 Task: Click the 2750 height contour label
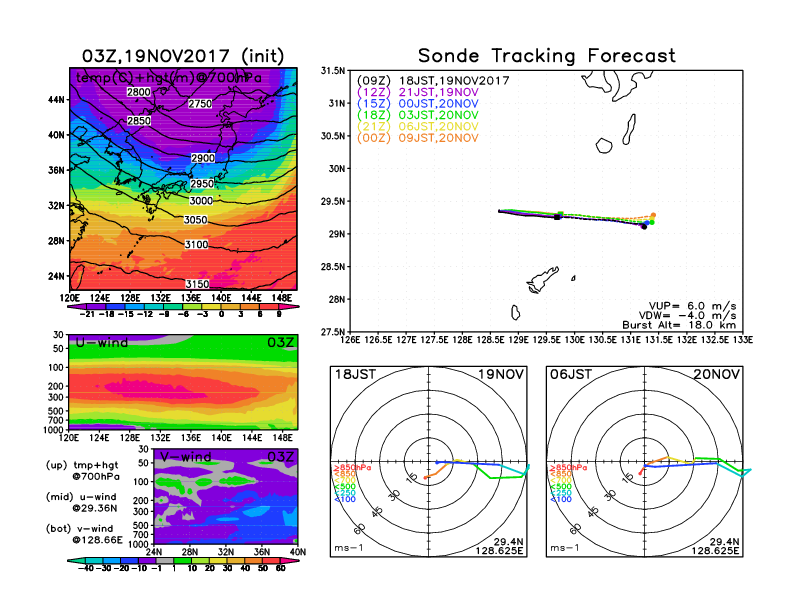point(200,104)
